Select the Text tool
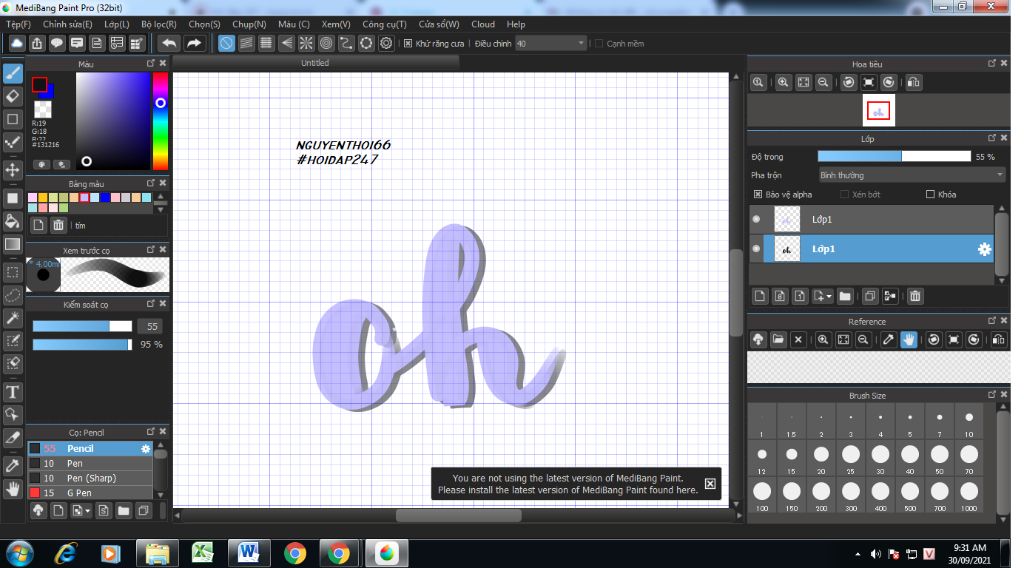Image resolution: width=1024 pixels, height=568 pixels. click(12, 392)
